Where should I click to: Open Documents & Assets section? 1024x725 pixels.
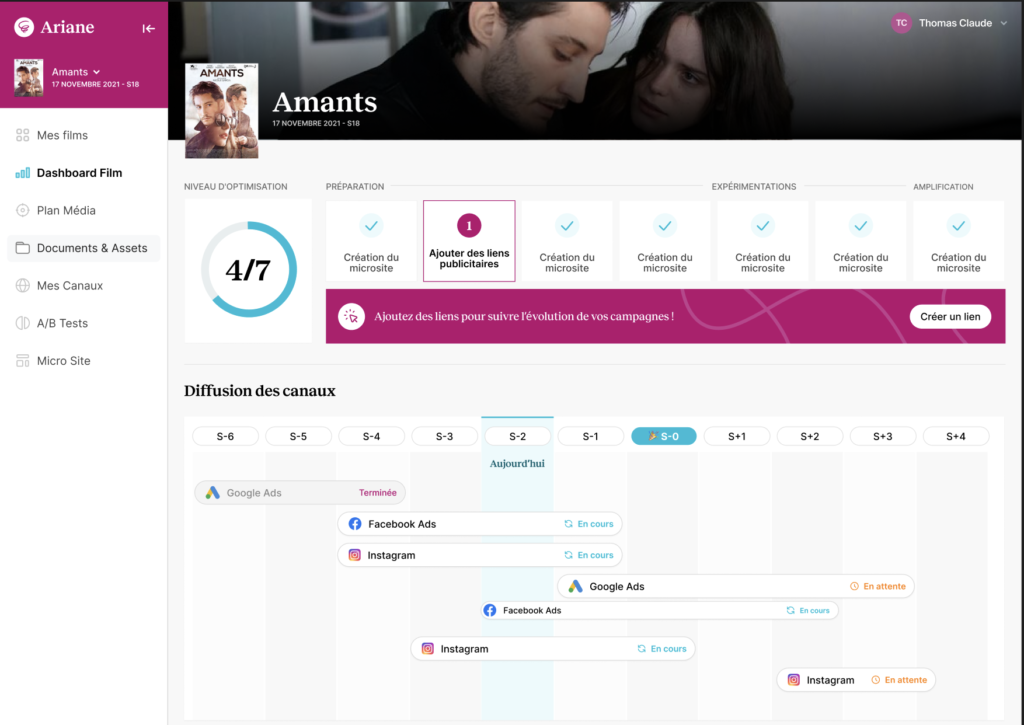pos(84,248)
